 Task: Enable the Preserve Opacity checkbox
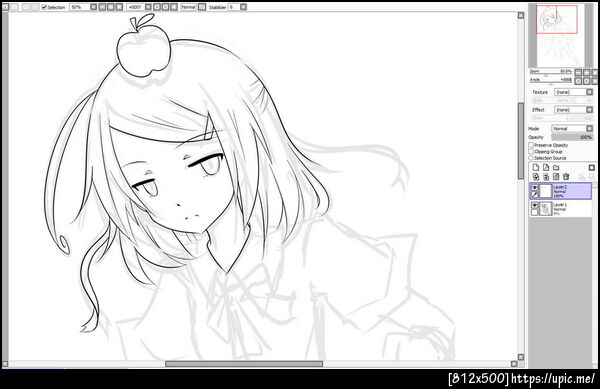(531, 145)
